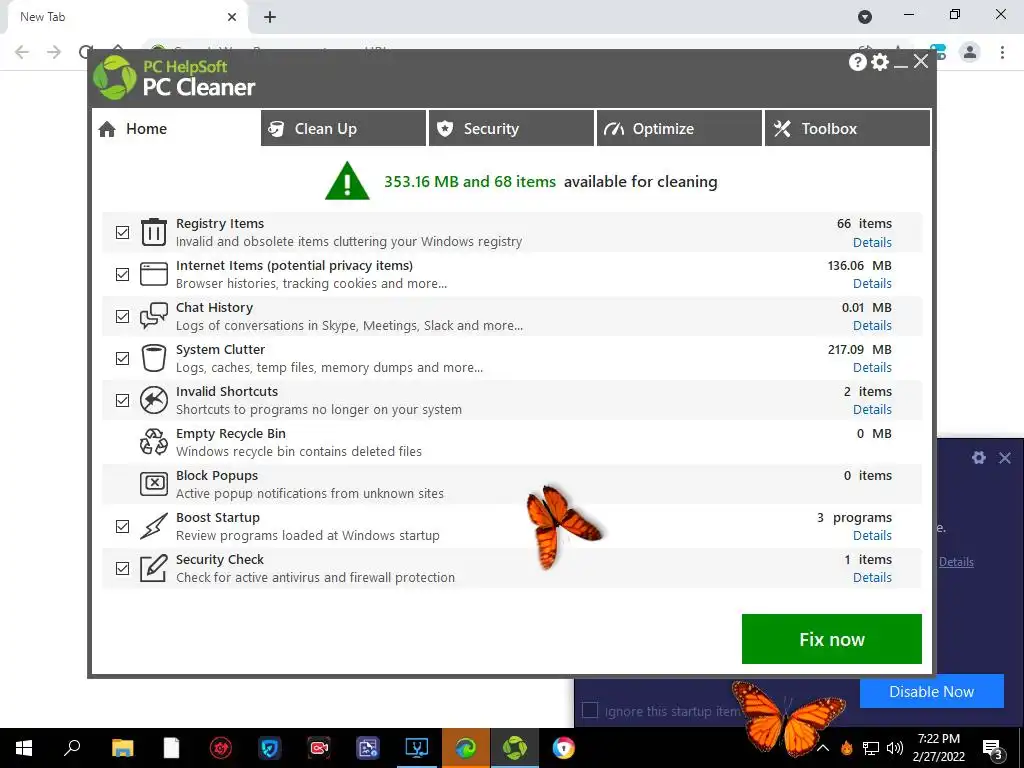
Task: Switch to the Clean Up tab
Action: (344, 129)
